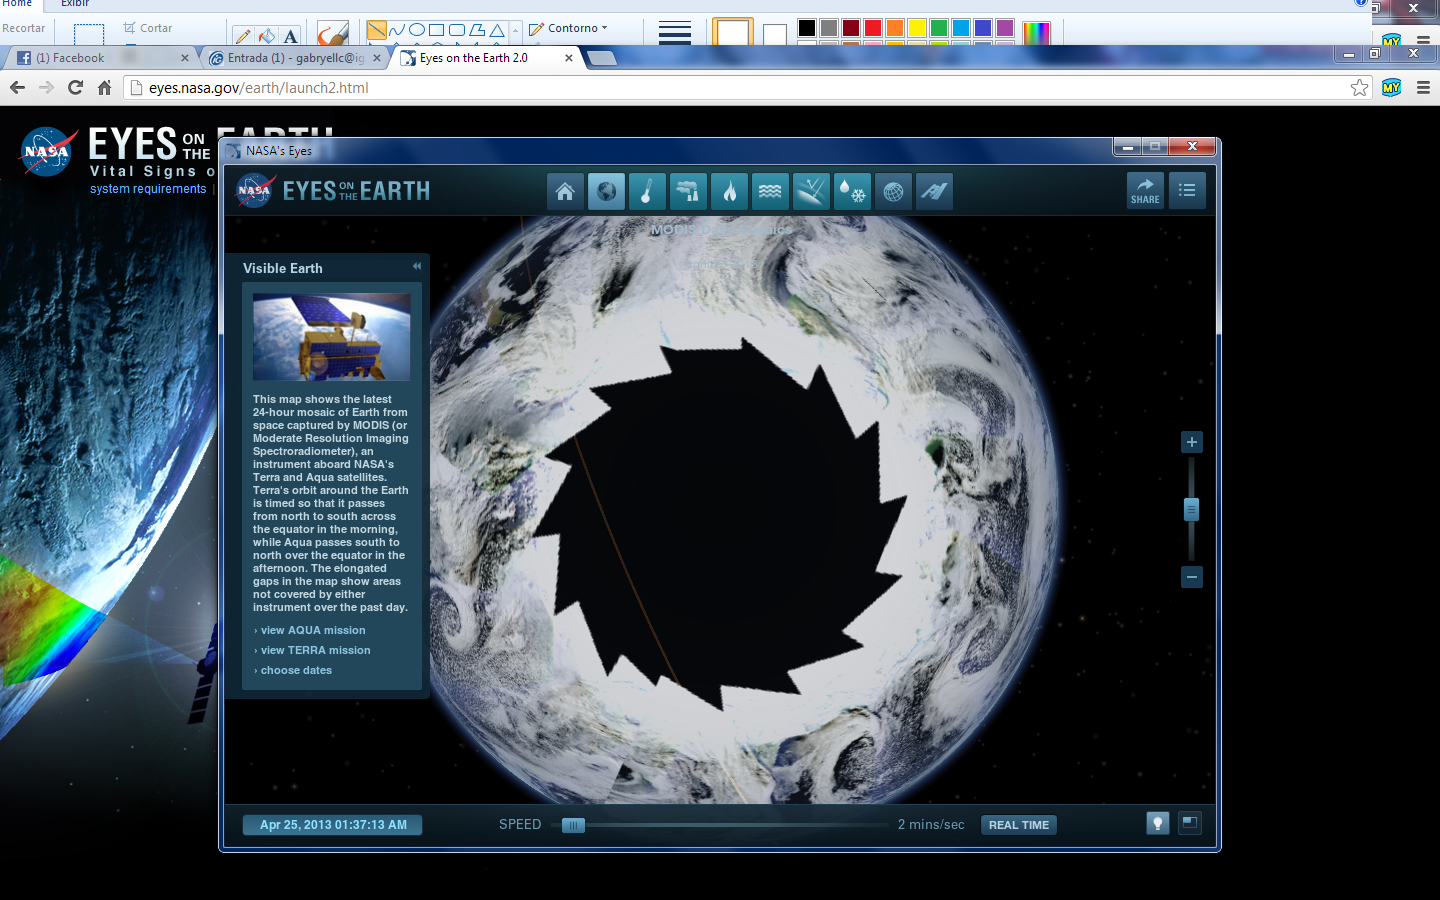Click the NASA logo on the web page
Image resolution: width=1440 pixels, height=900 pixels.
47,153
